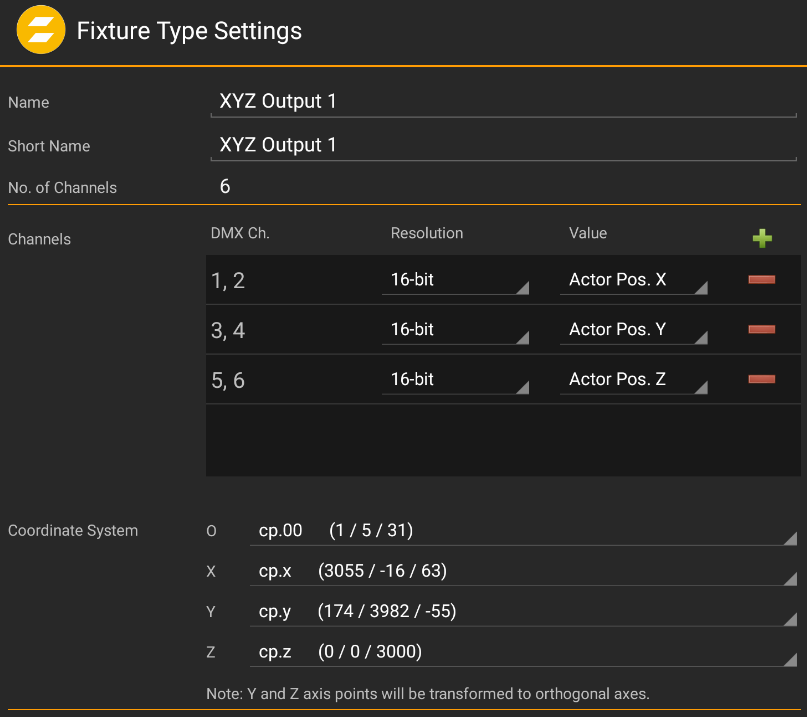Click empty area in channels list
Viewport: 807px width, 717px height.
500,440
